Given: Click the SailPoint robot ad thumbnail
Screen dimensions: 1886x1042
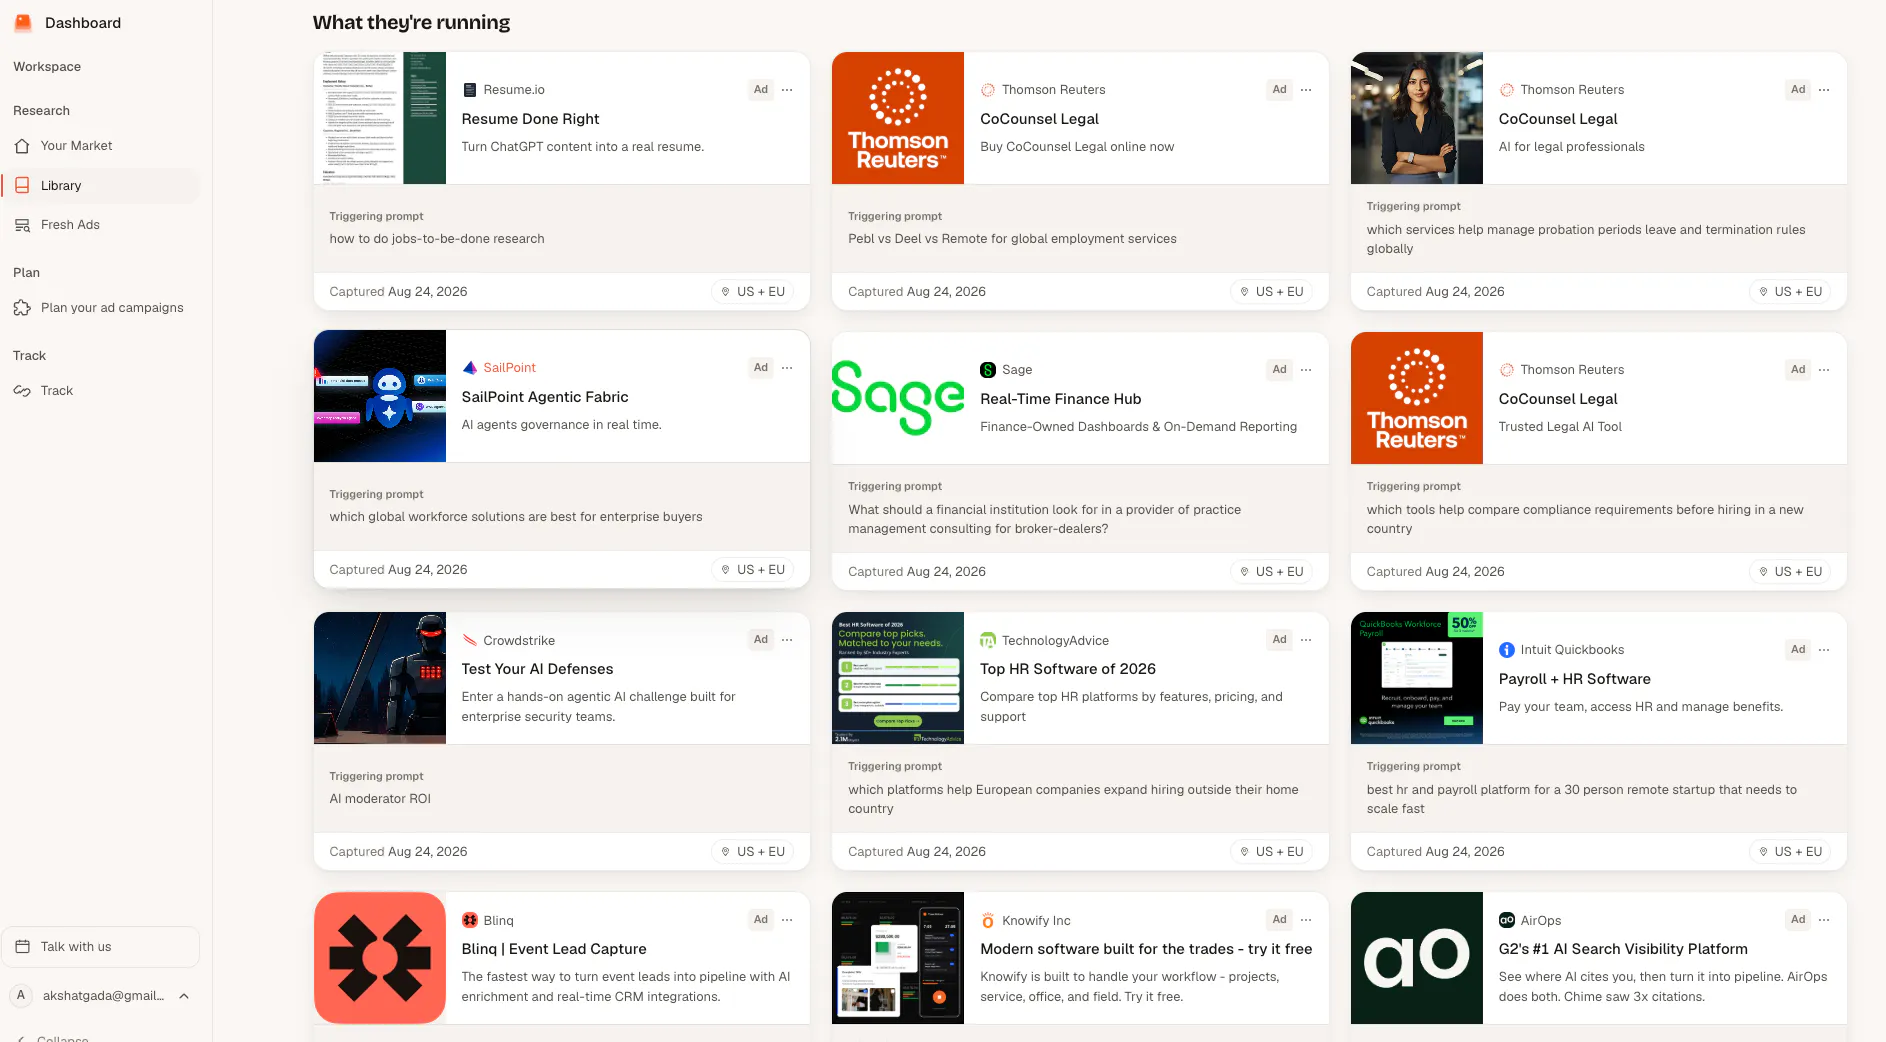Looking at the screenshot, I should tap(380, 396).
